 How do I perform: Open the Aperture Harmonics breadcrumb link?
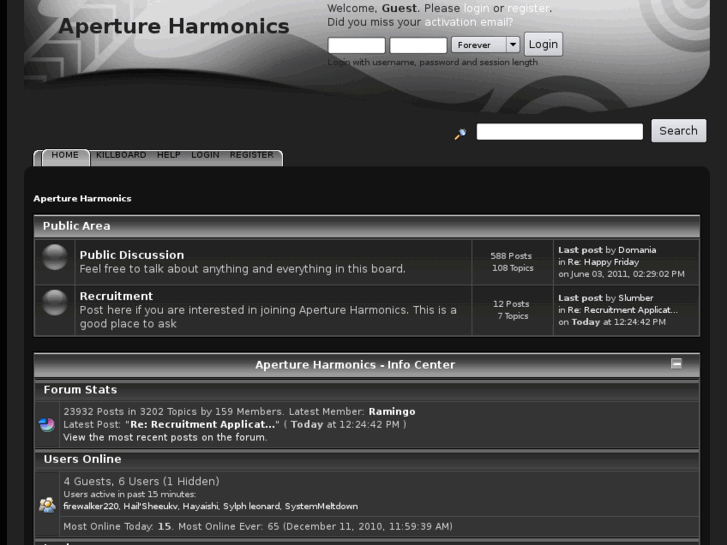[82, 199]
